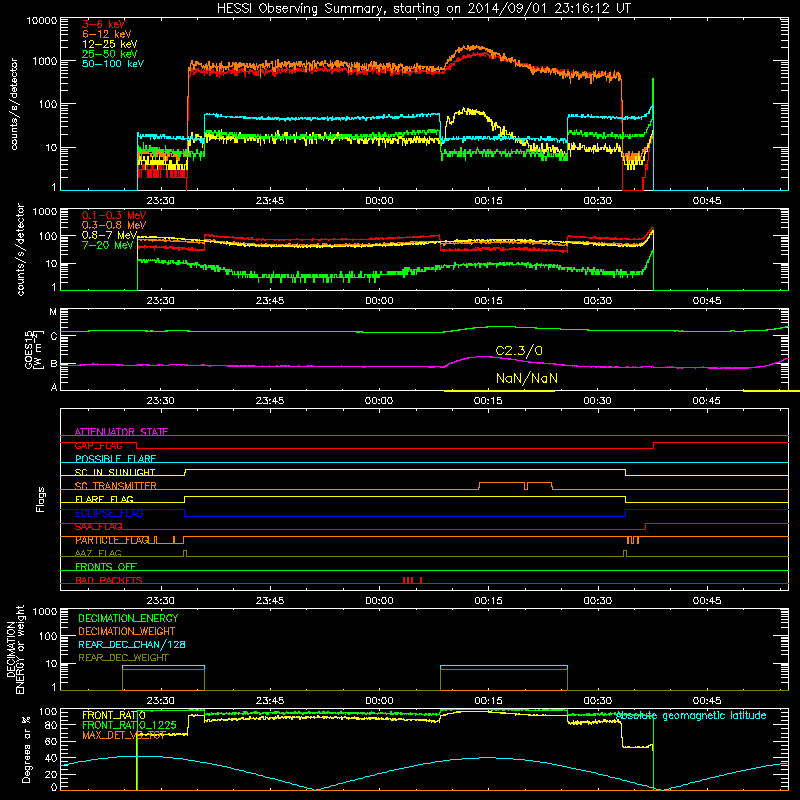Click the 00:45 tick of decimation panel
Viewport: 800px width, 800px height.
pyautogui.click(x=707, y=701)
